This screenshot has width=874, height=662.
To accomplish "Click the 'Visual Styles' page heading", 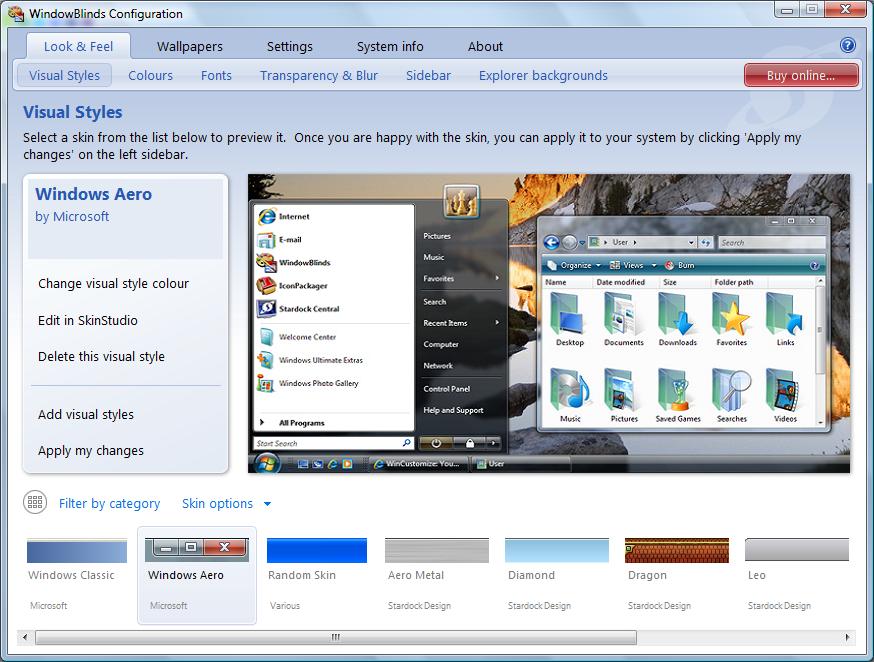I will [x=72, y=112].
